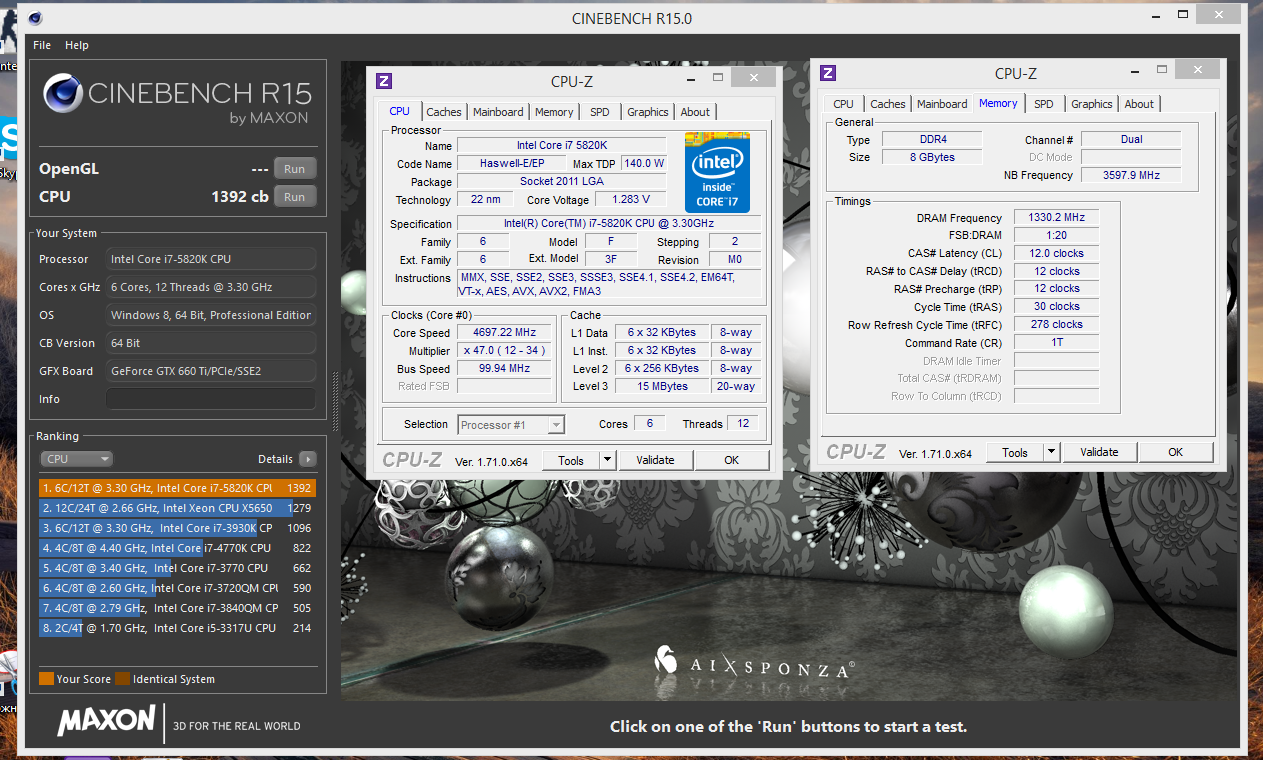
Task: Select Graphics tab in second CPU-Z window
Action: [x=1092, y=104]
